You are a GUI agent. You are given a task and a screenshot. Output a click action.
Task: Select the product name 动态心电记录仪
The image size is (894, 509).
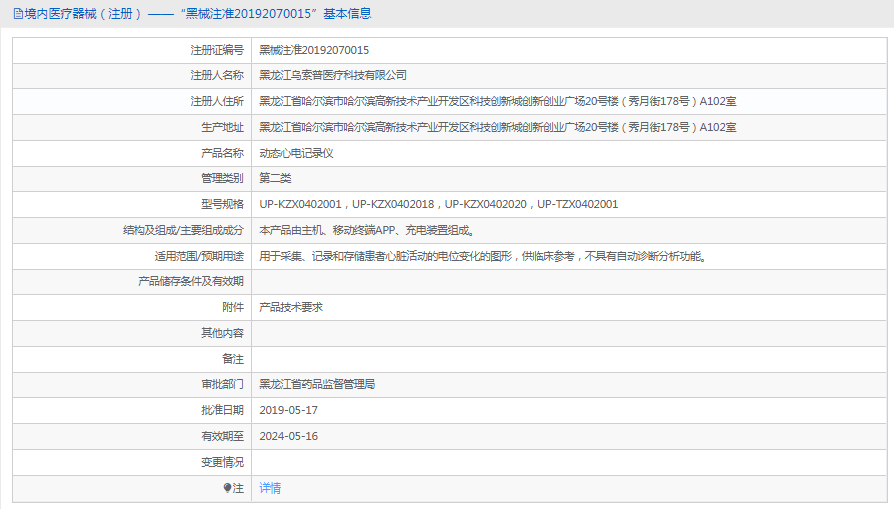pyautogui.click(x=296, y=153)
